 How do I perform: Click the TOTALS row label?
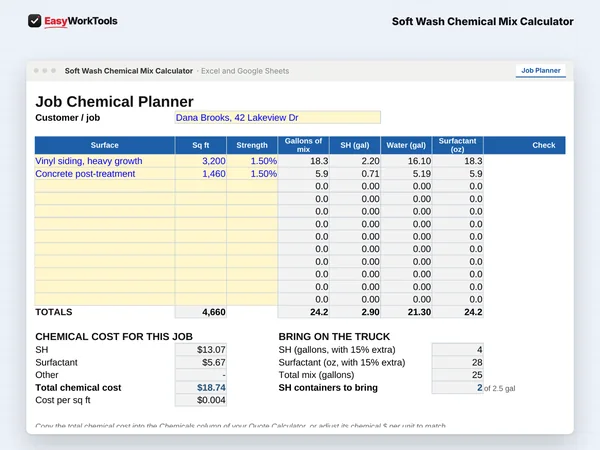pyautogui.click(x=54, y=312)
